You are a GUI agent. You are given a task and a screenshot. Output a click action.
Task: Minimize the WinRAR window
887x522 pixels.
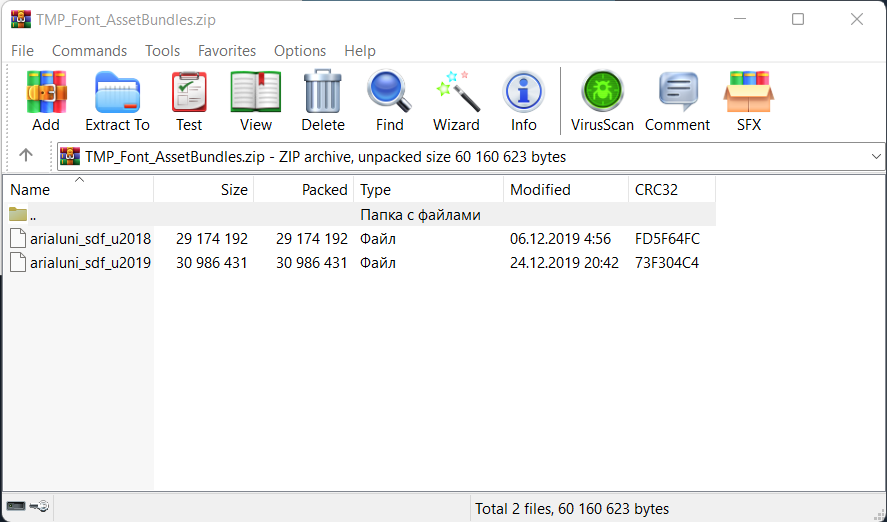[739, 19]
